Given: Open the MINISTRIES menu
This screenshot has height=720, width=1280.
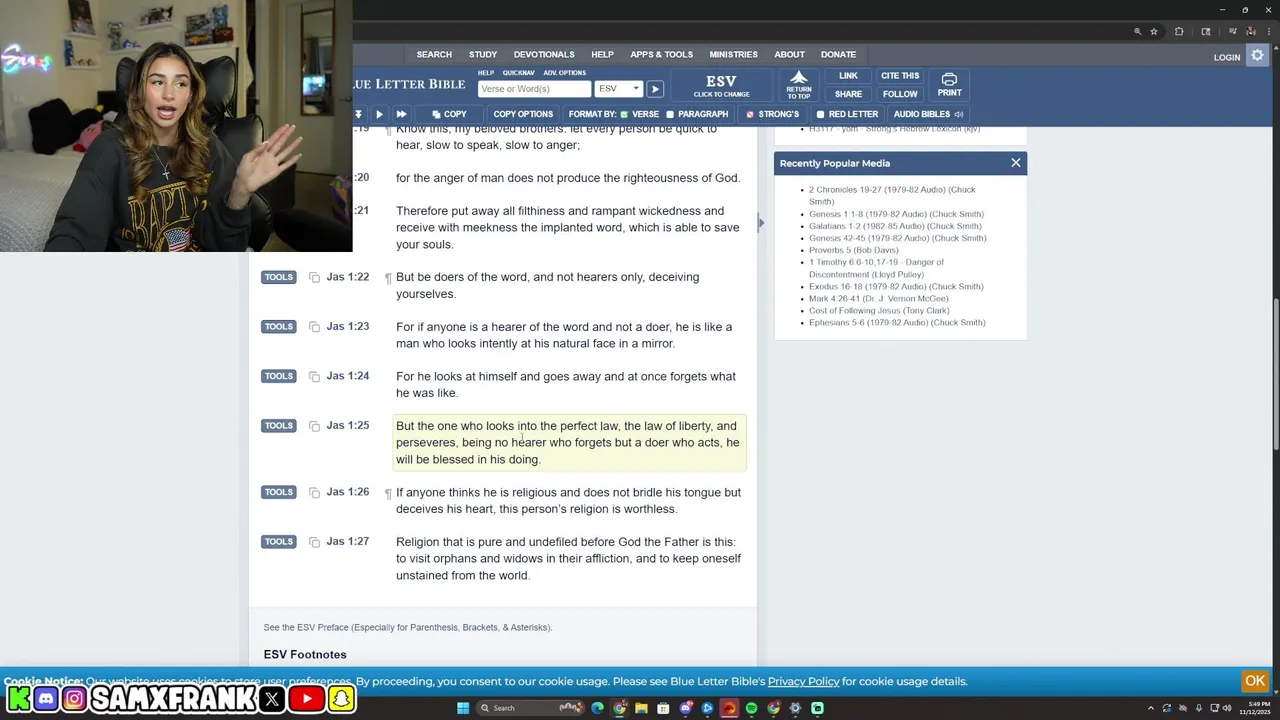Looking at the screenshot, I should [733, 54].
